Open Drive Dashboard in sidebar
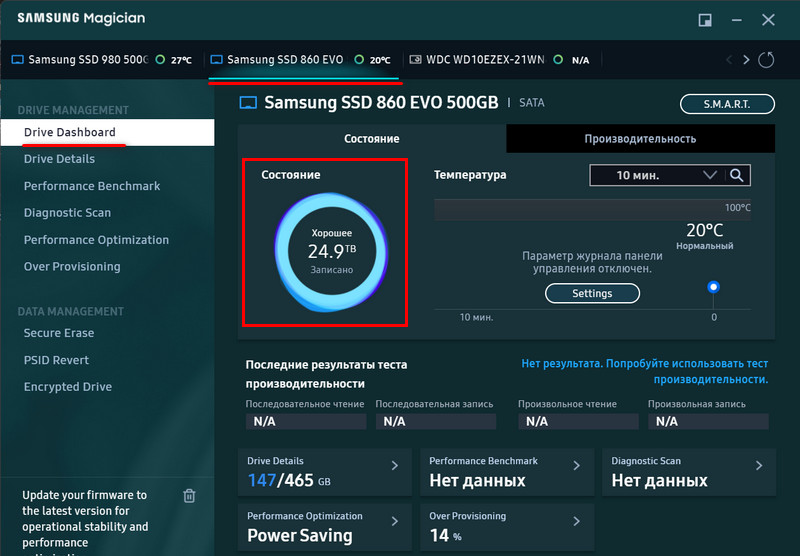 coord(107,132)
